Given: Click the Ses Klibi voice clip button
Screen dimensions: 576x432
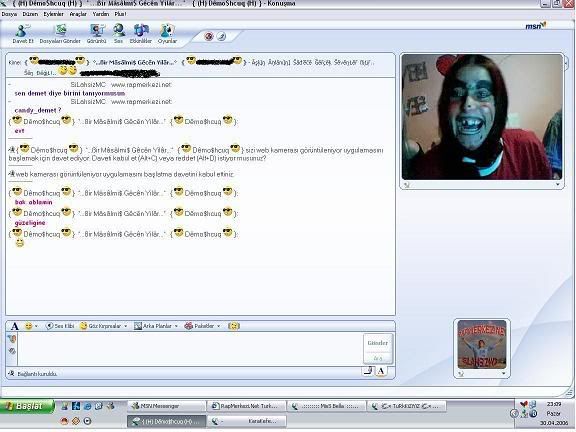Looking at the screenshot, I should (60, 326).
